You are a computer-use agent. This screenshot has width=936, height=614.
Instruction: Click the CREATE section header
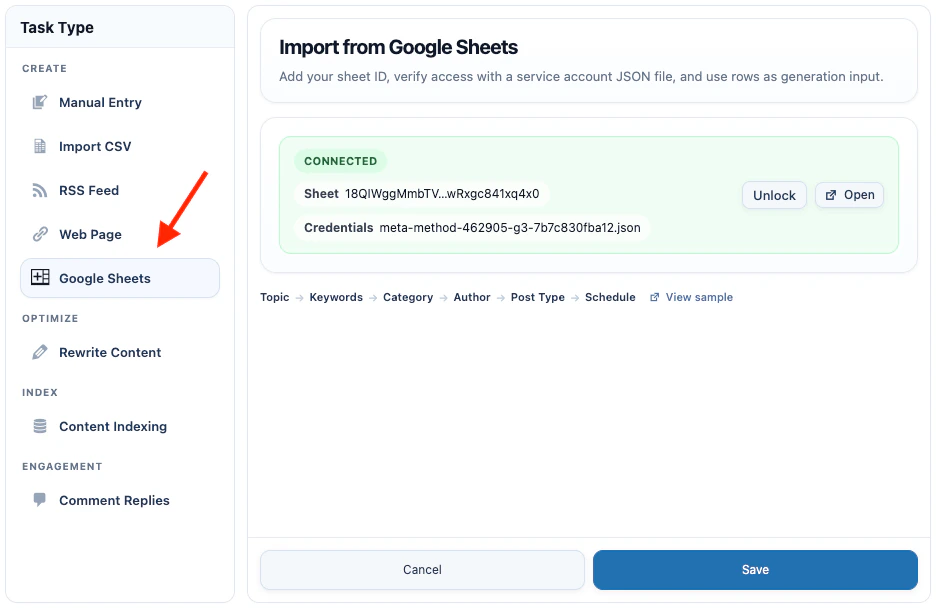(x=44, y=69)
